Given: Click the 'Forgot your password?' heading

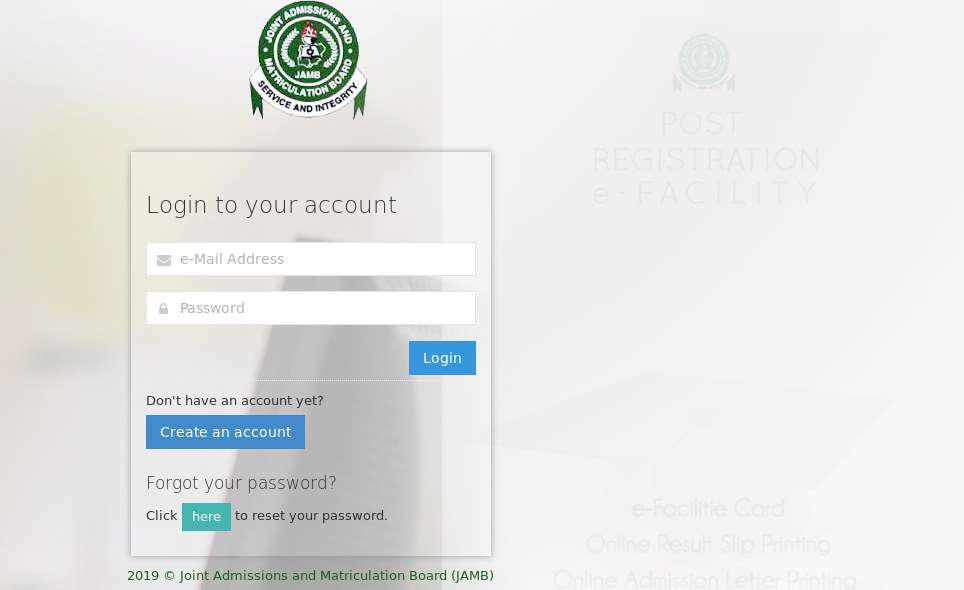Looking at the screenshot, I should pos(241,483).
